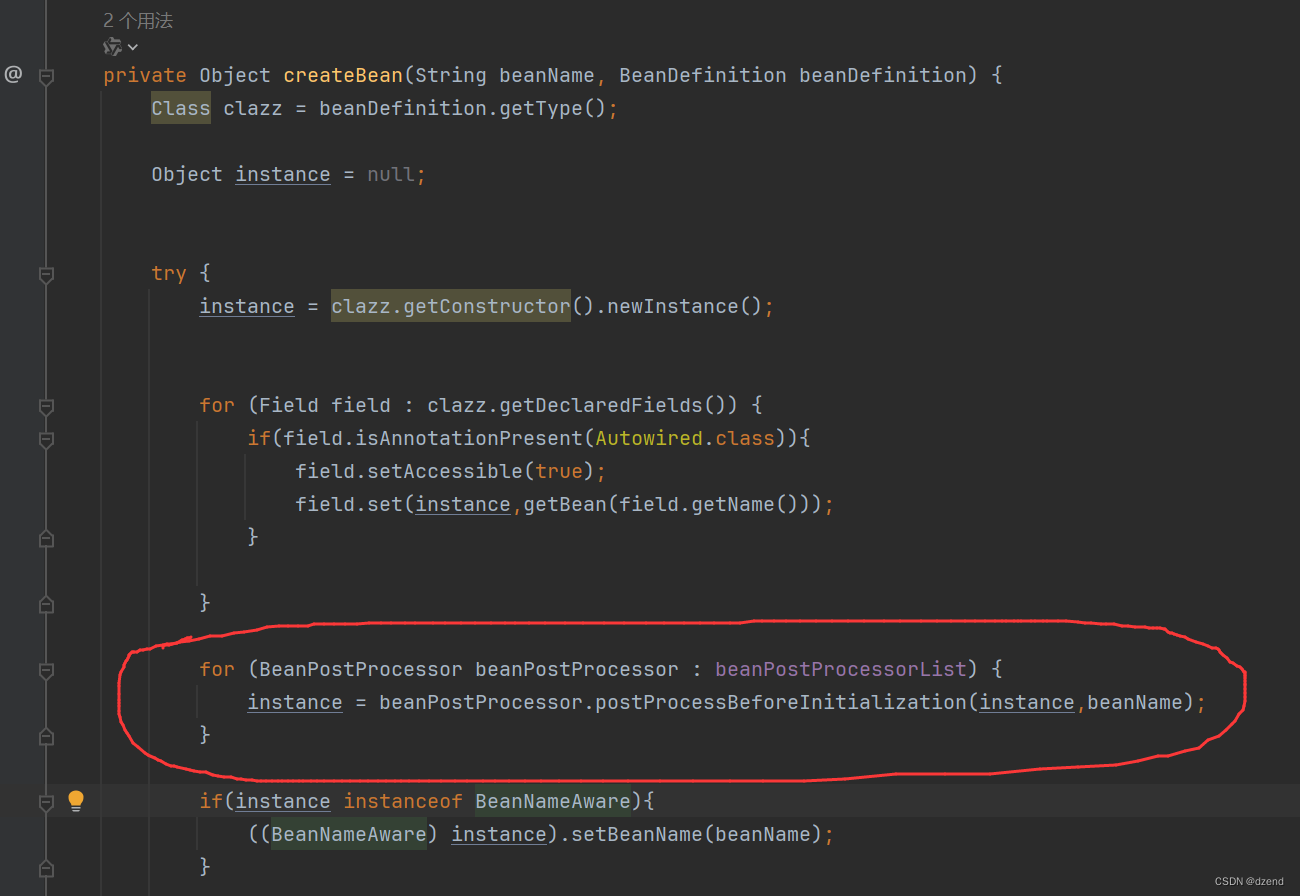This screenshot has width=1300, height=896.
Task: Click the 'private' keyword
Action: (145, 75)
